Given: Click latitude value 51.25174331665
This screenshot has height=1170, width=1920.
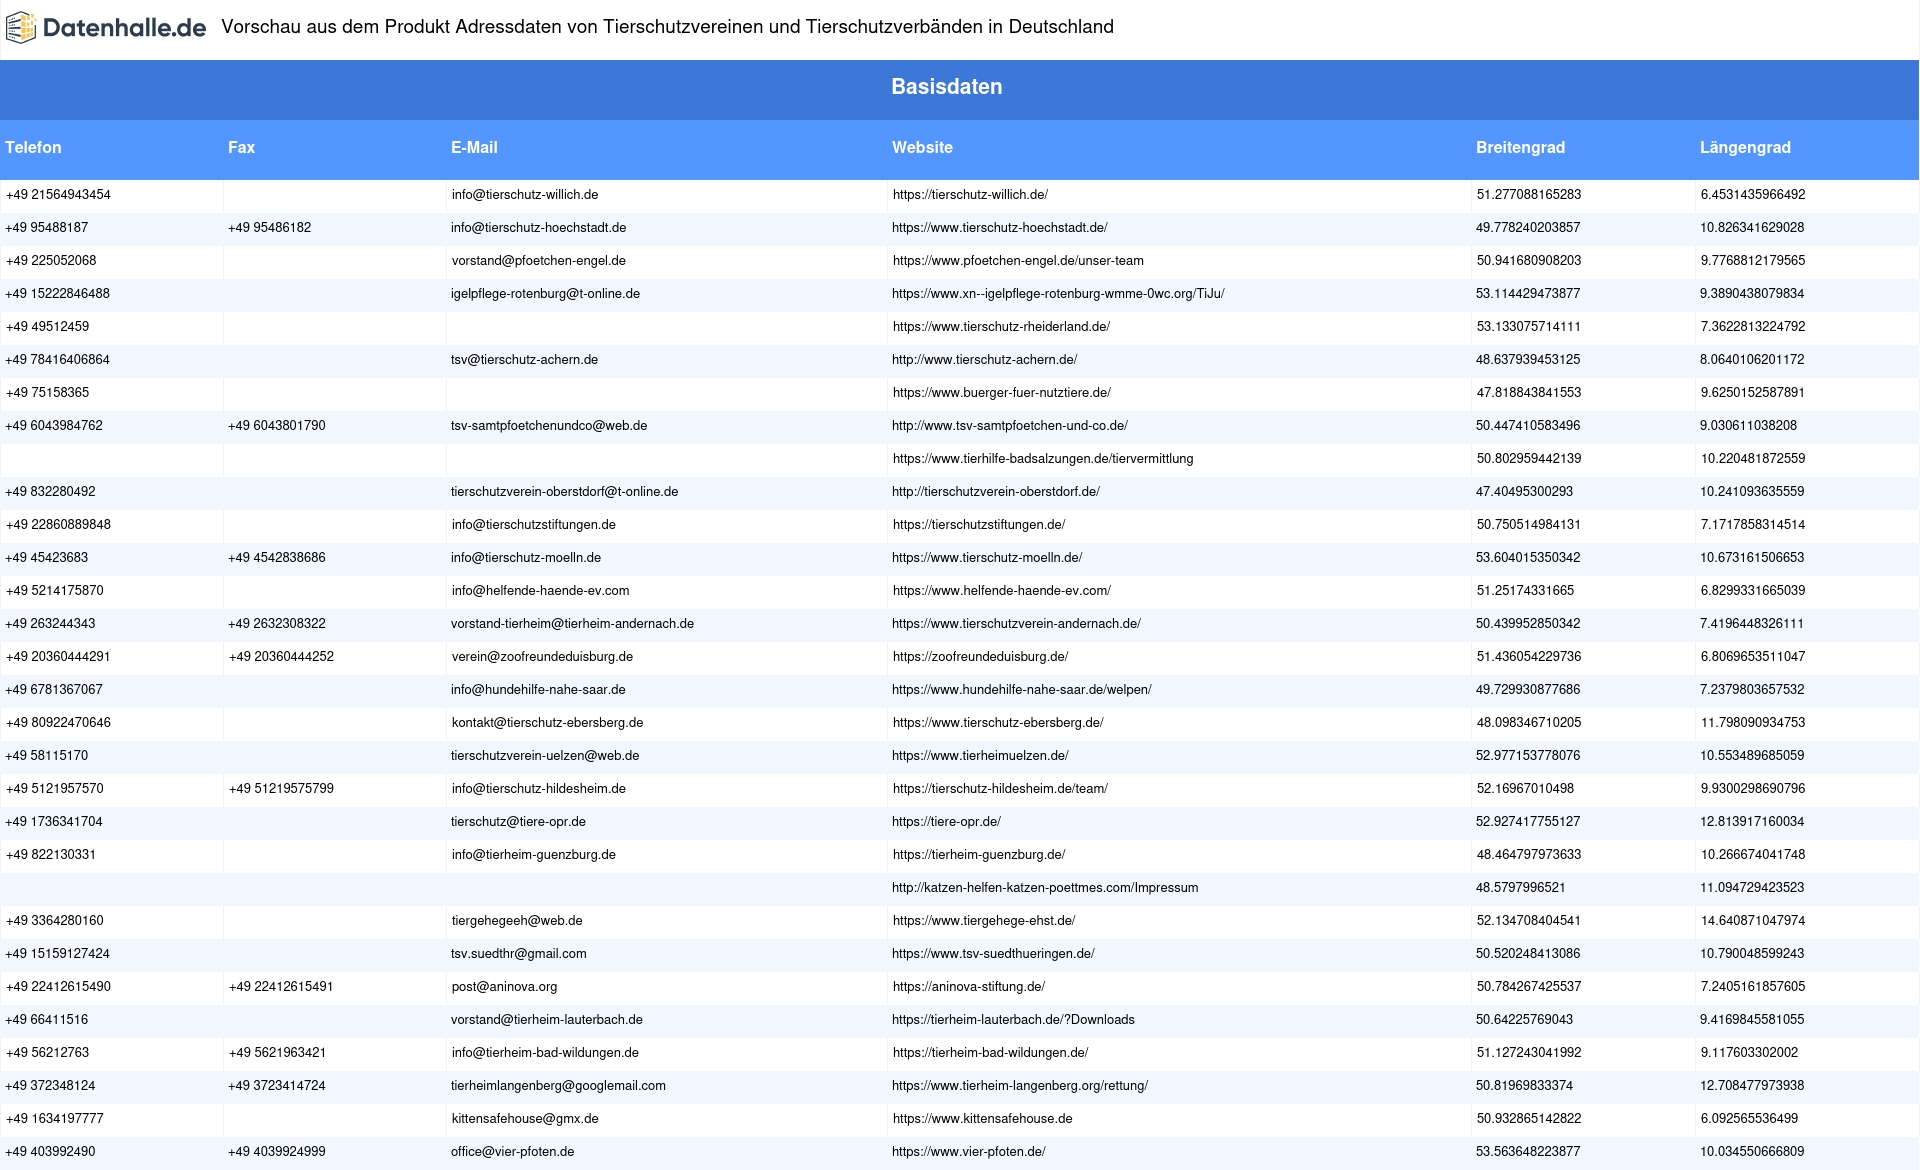Looking at the screenshot, I should 1525,591.
